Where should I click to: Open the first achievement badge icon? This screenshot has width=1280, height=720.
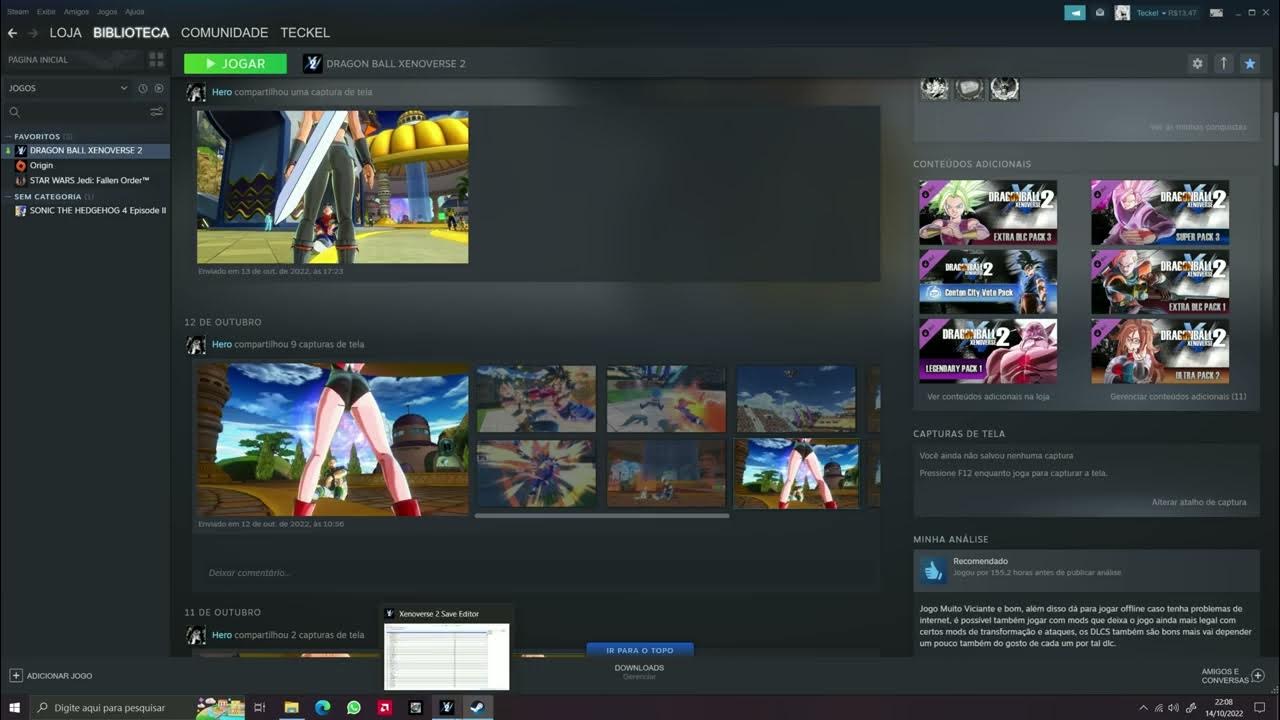tap(934, 88)
